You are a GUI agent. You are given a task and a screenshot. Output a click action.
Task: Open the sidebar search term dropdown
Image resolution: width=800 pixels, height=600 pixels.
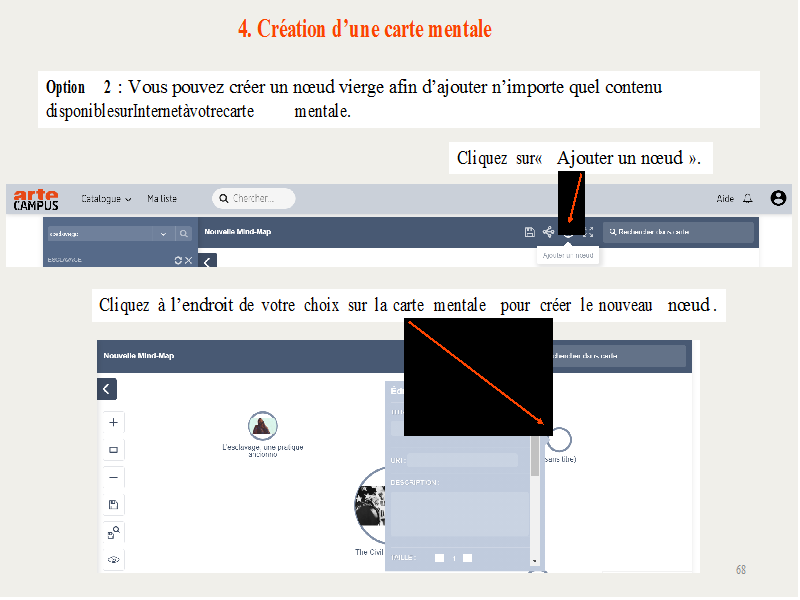coord(163,233)
